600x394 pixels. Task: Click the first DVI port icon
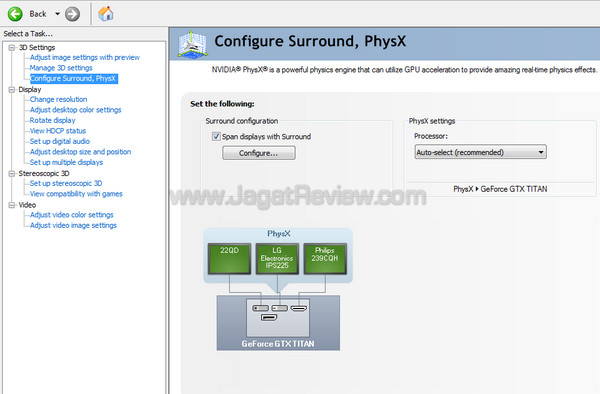click(261, 308)
